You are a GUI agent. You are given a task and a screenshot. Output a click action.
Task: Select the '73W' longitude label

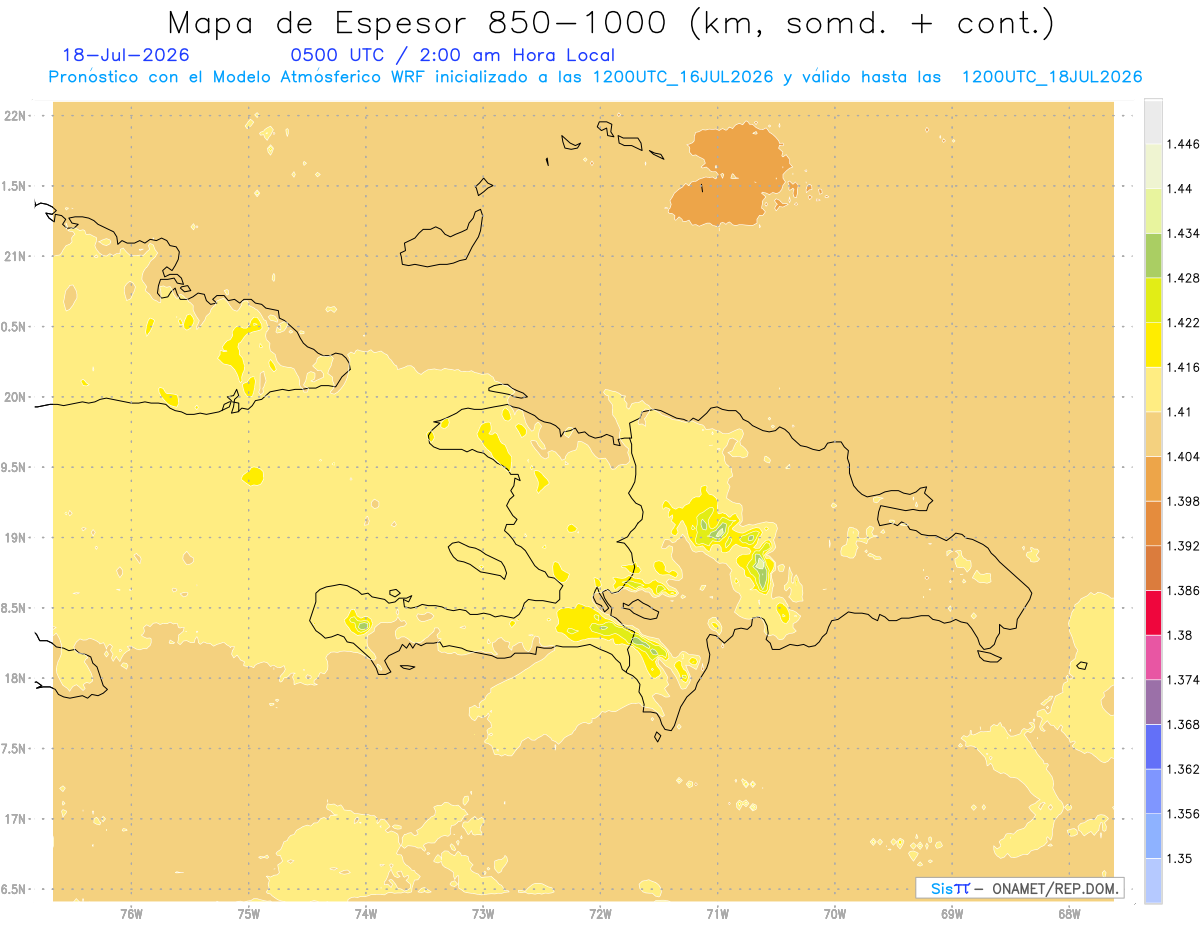pos(483,913)
